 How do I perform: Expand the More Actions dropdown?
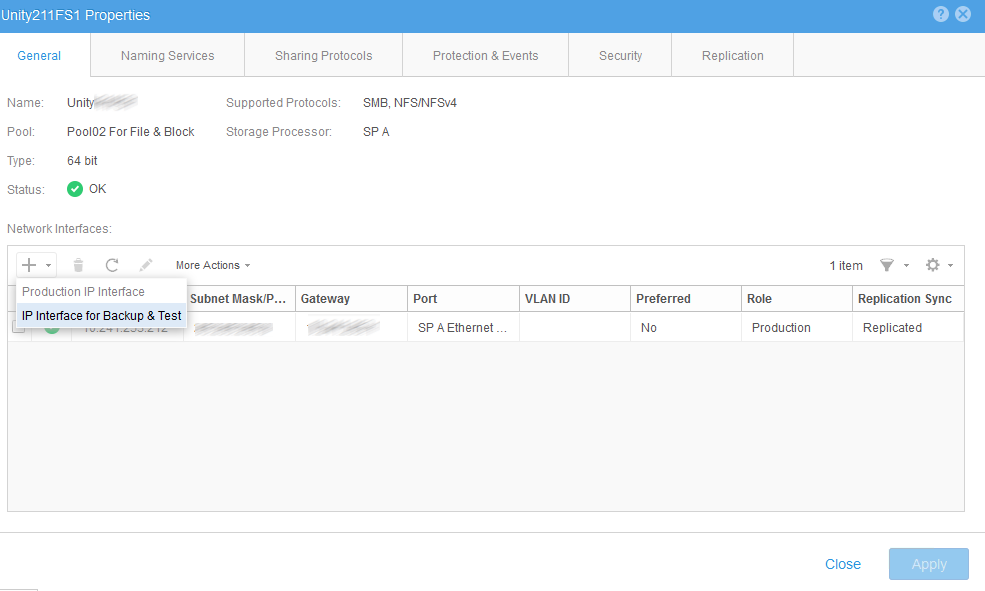click(x=212, y=265)
